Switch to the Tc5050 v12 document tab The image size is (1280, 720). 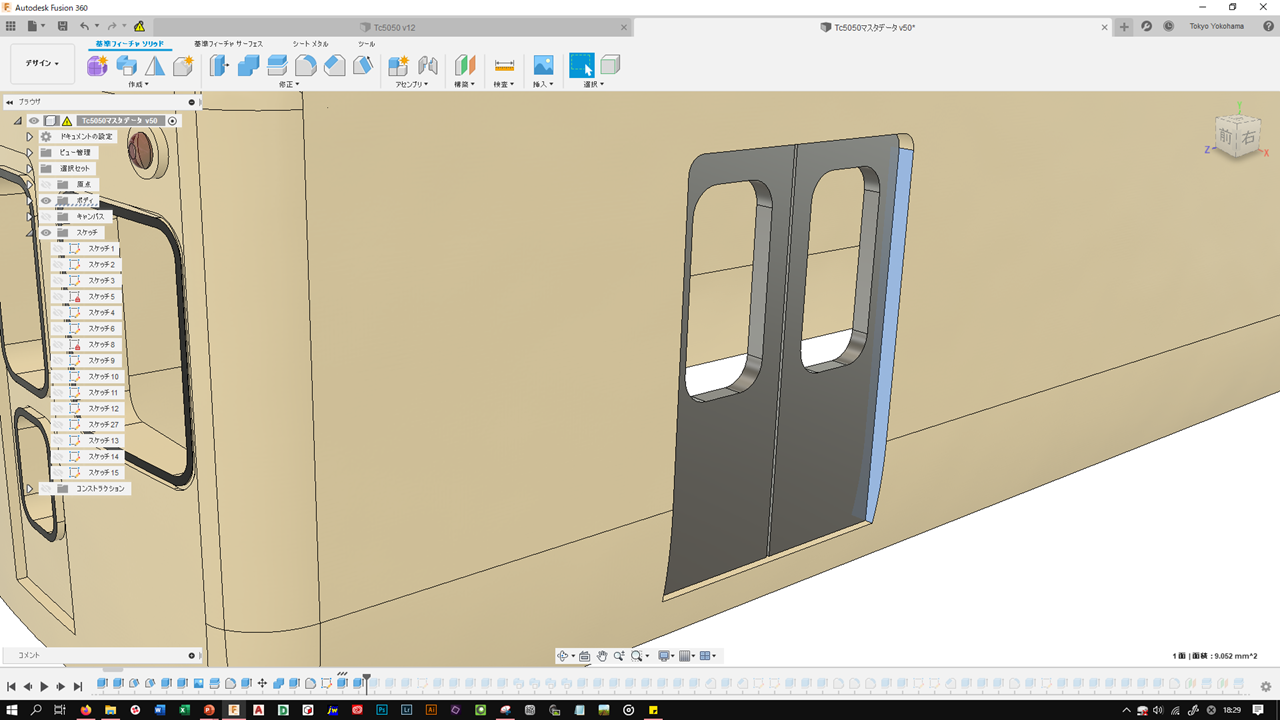pos(394,27)
